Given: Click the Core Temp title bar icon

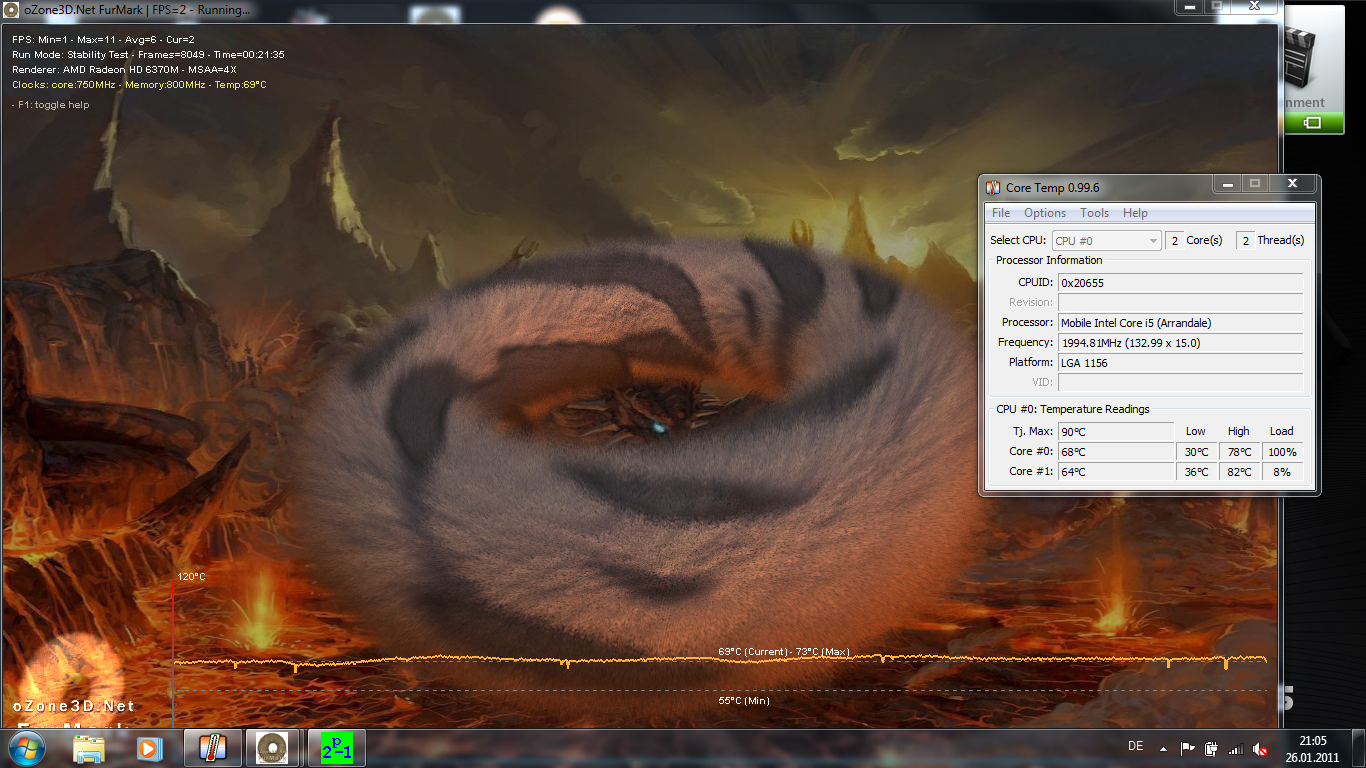Looking at the screenshot, I should click(993, 187).
